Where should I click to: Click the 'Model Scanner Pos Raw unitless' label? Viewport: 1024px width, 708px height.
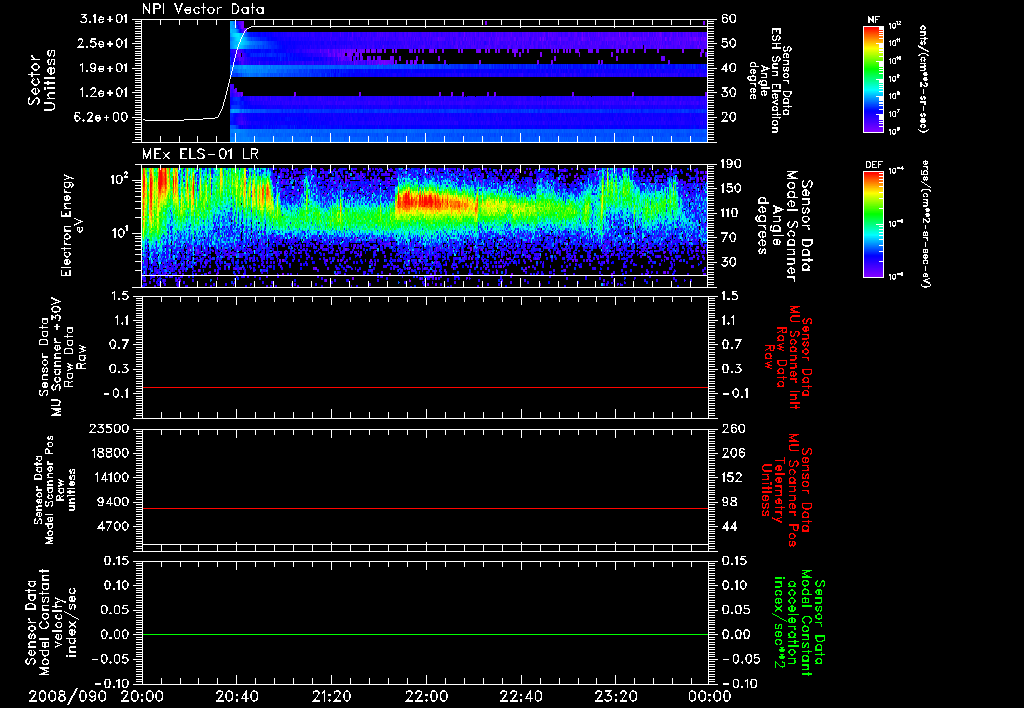(54, 490)
